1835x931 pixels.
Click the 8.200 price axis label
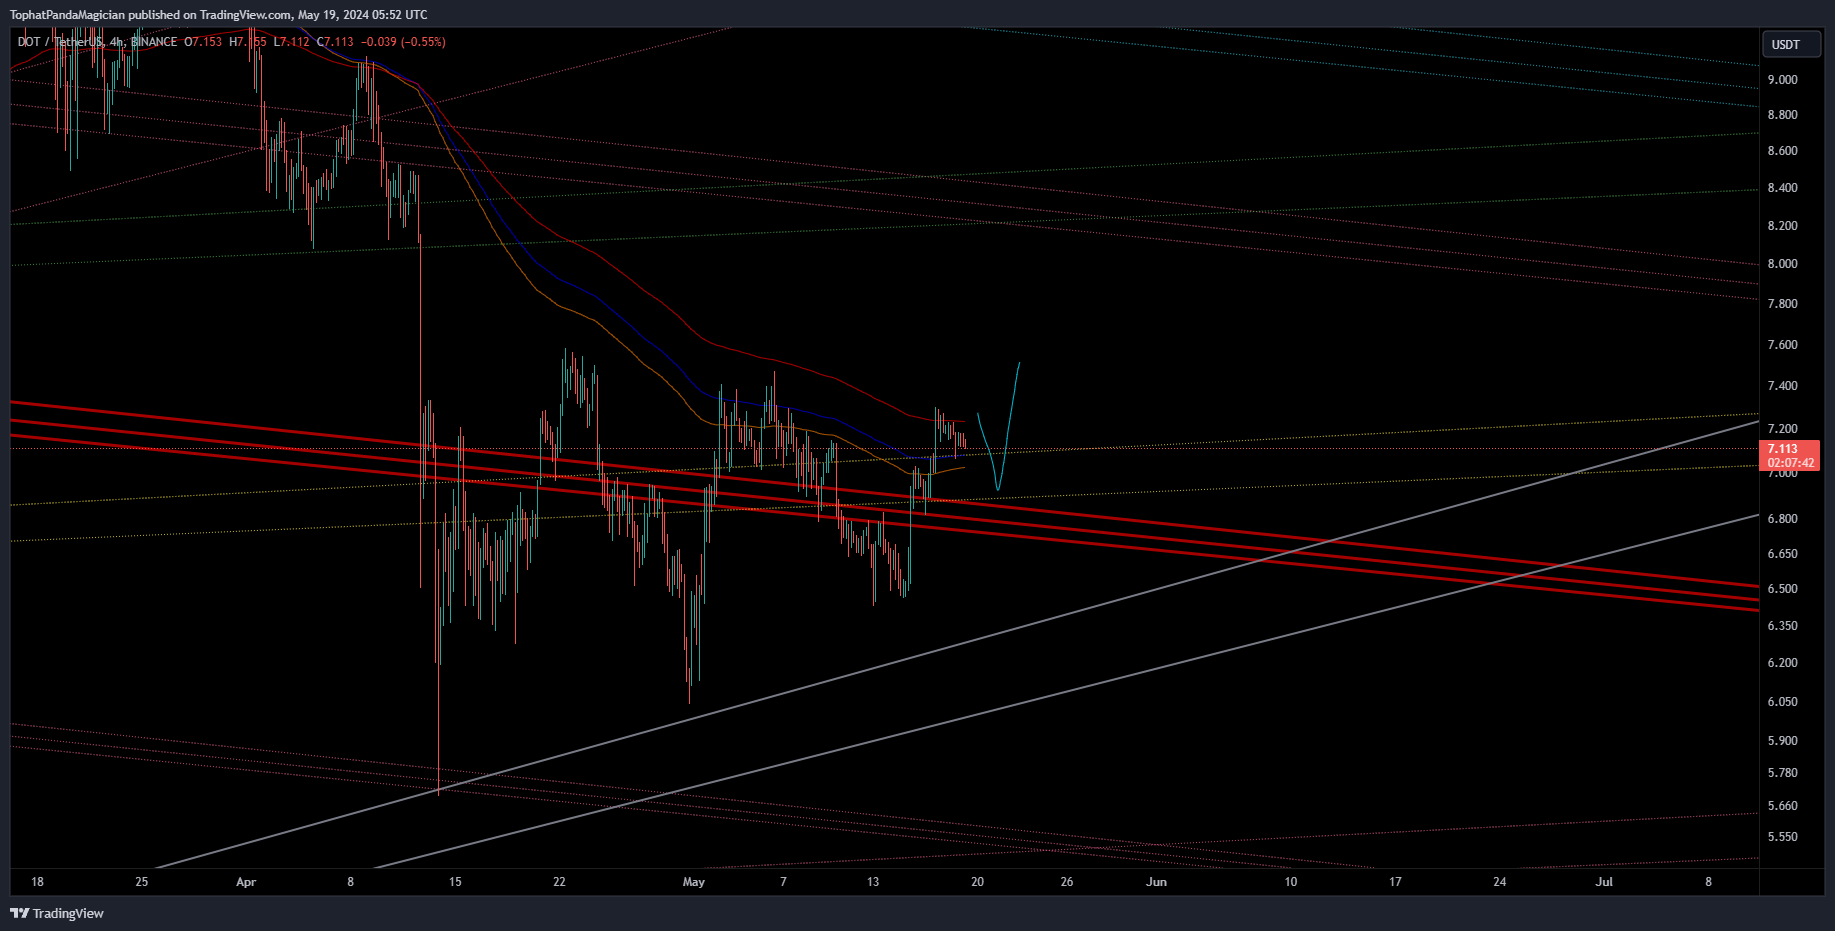point(1782,226)
